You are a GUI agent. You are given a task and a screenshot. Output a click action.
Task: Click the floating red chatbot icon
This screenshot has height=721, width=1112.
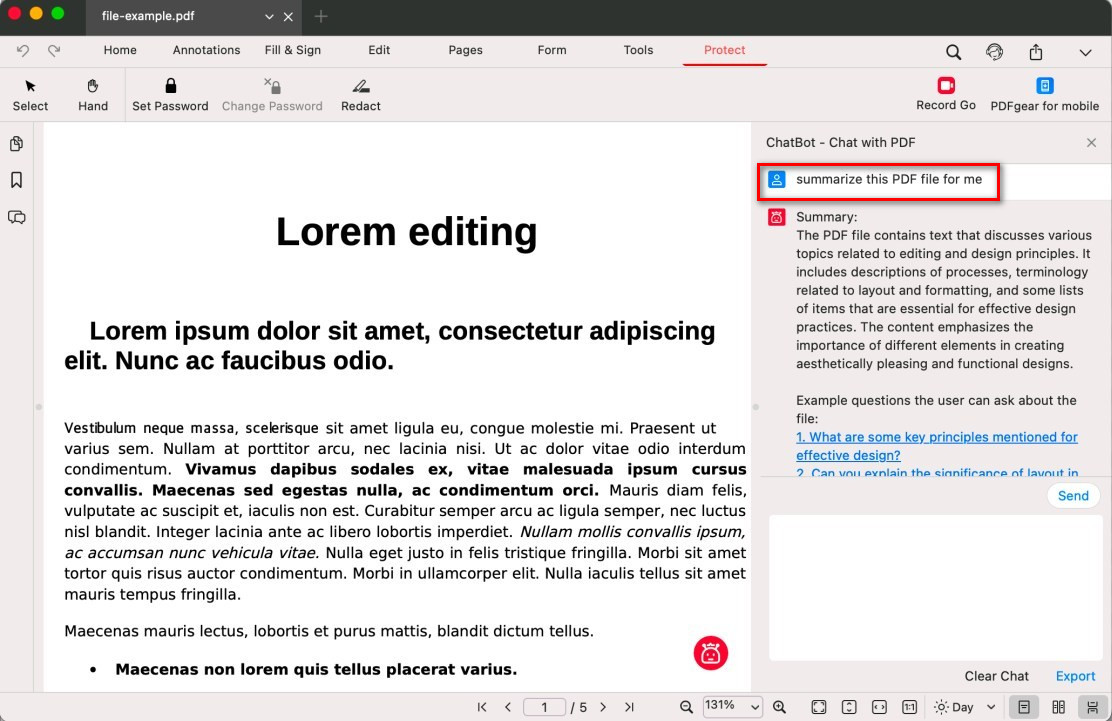[711, 653]
